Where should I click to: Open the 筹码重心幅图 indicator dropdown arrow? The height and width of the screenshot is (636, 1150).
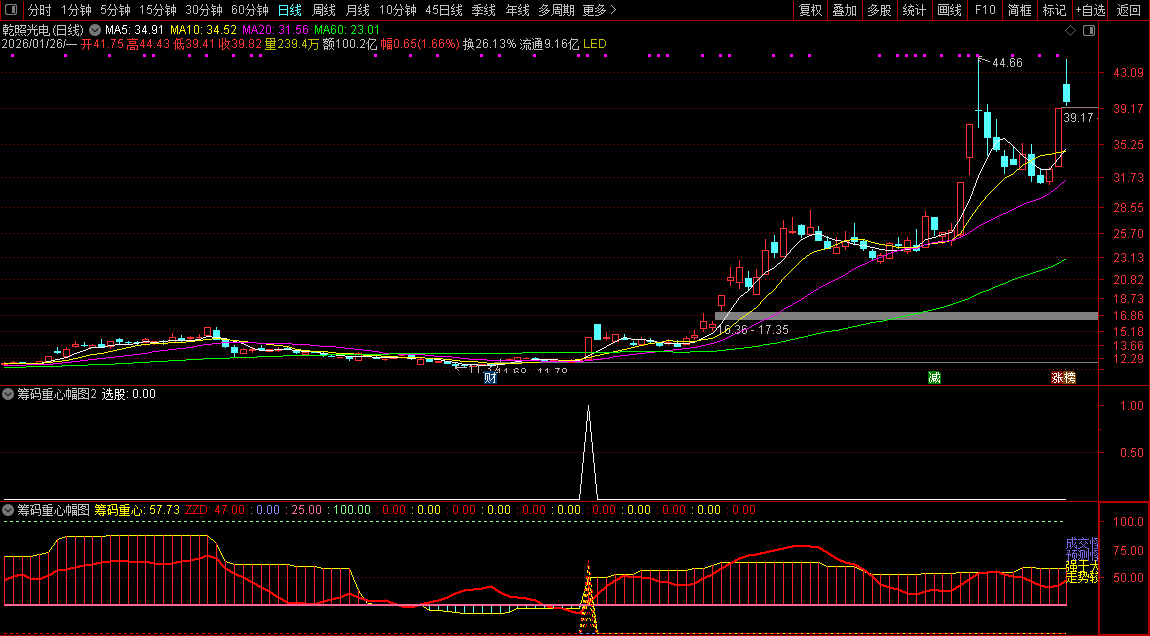click(x=8, y=510)
